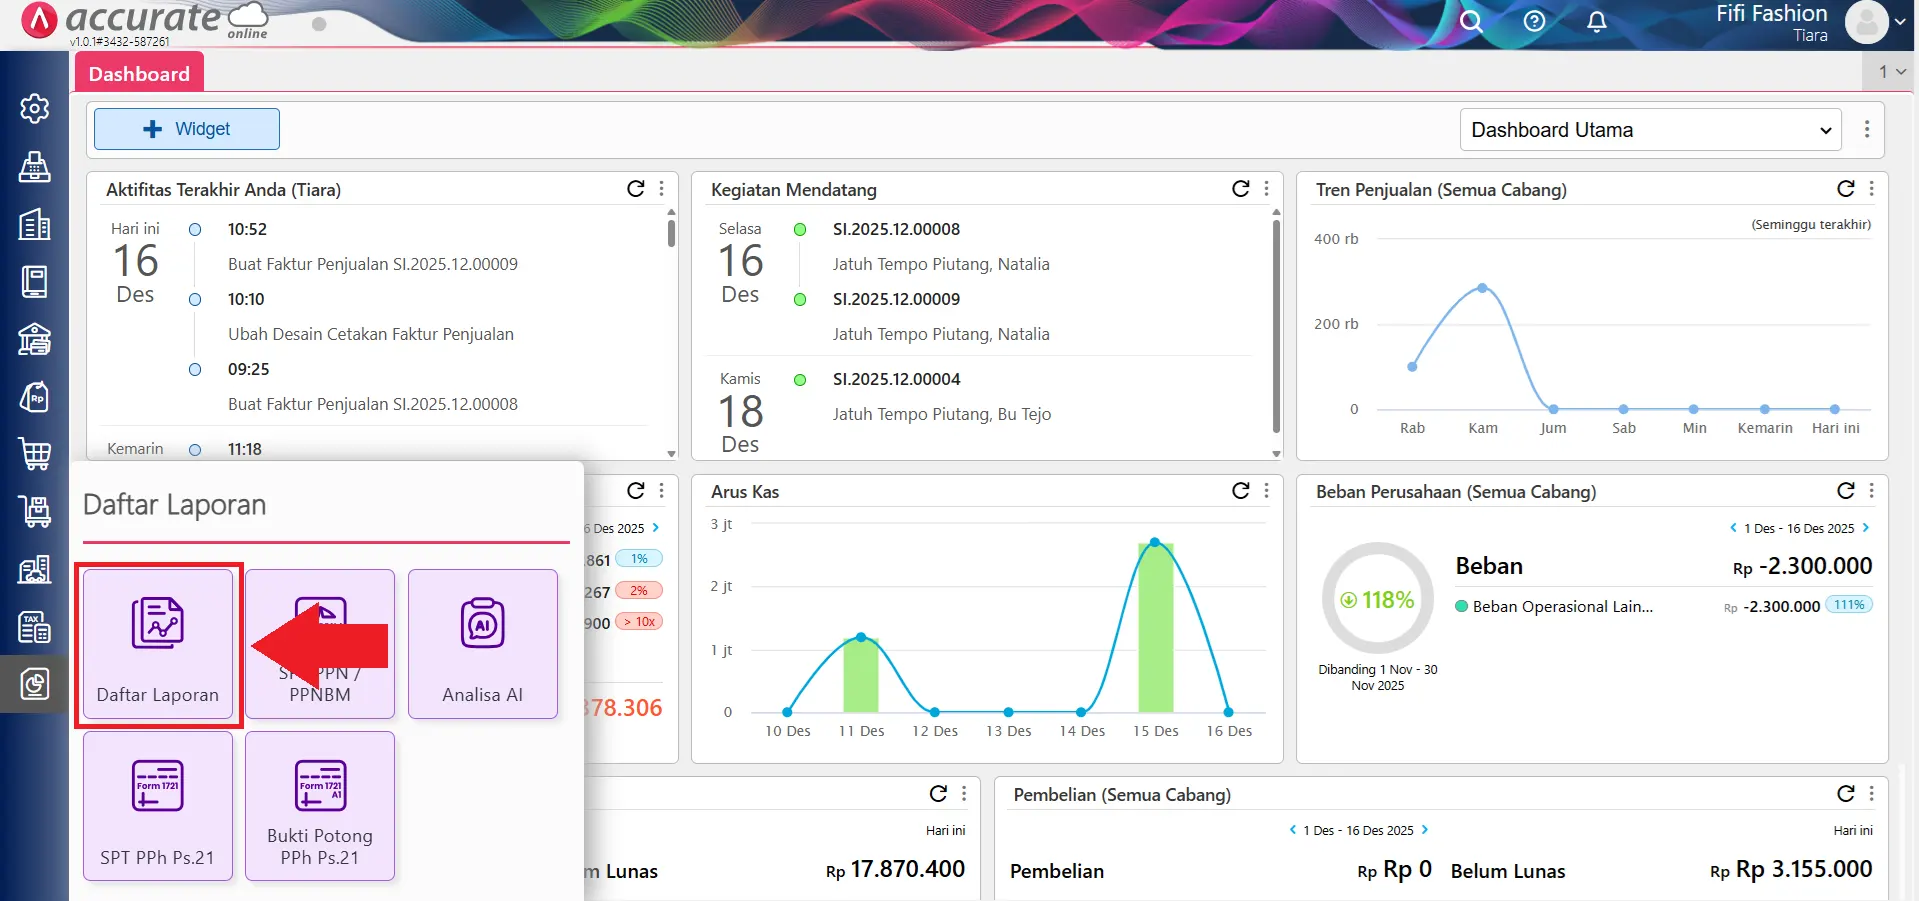Go to next period in Beban Perusahaan
The image size is (1919, 901).
pyautogui.click(x=1866, y=528)
